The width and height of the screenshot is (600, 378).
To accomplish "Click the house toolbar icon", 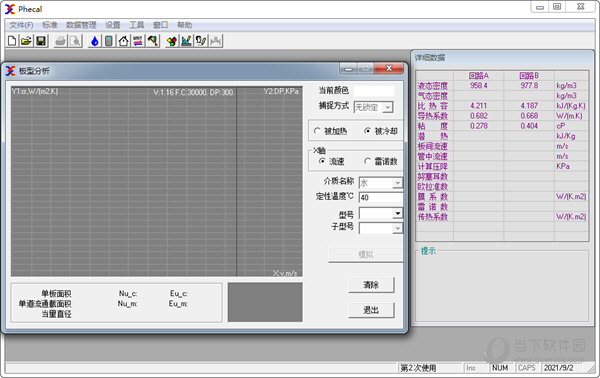I will [x=123, y=41].
